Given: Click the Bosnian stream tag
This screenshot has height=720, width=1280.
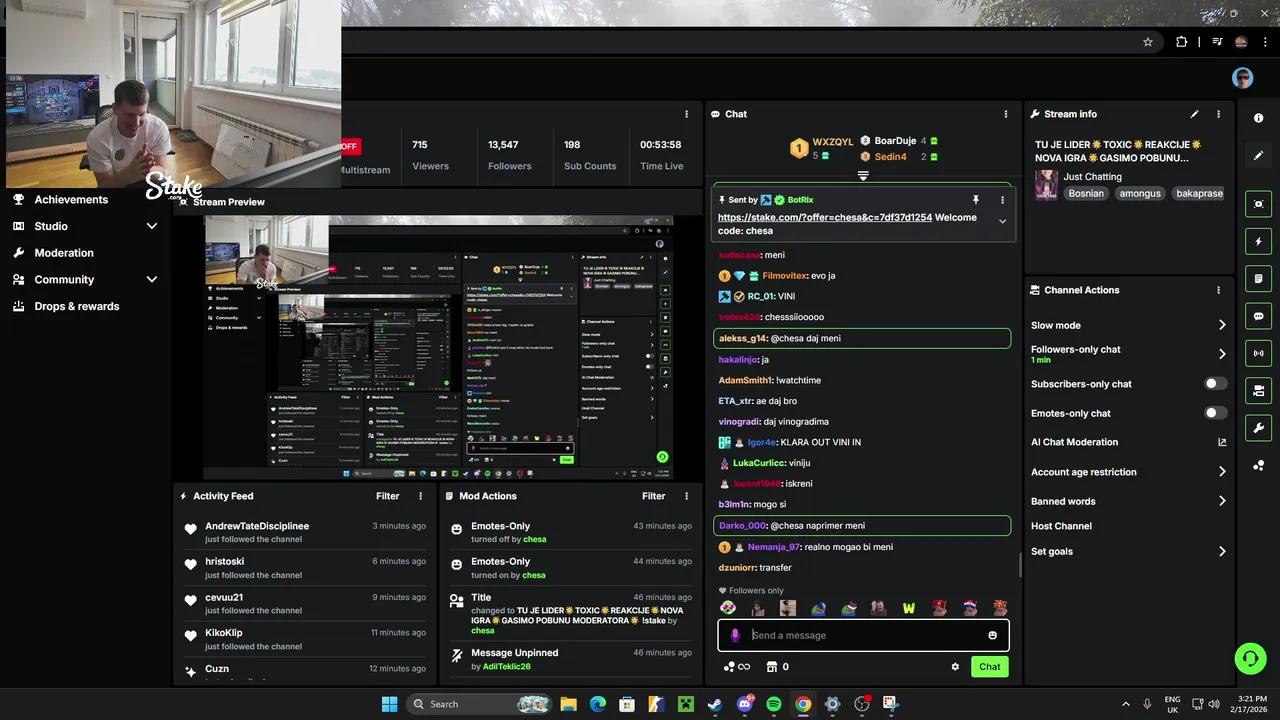Looking at the screenshot, I should pyautogui.click(x=1086, y=193).
